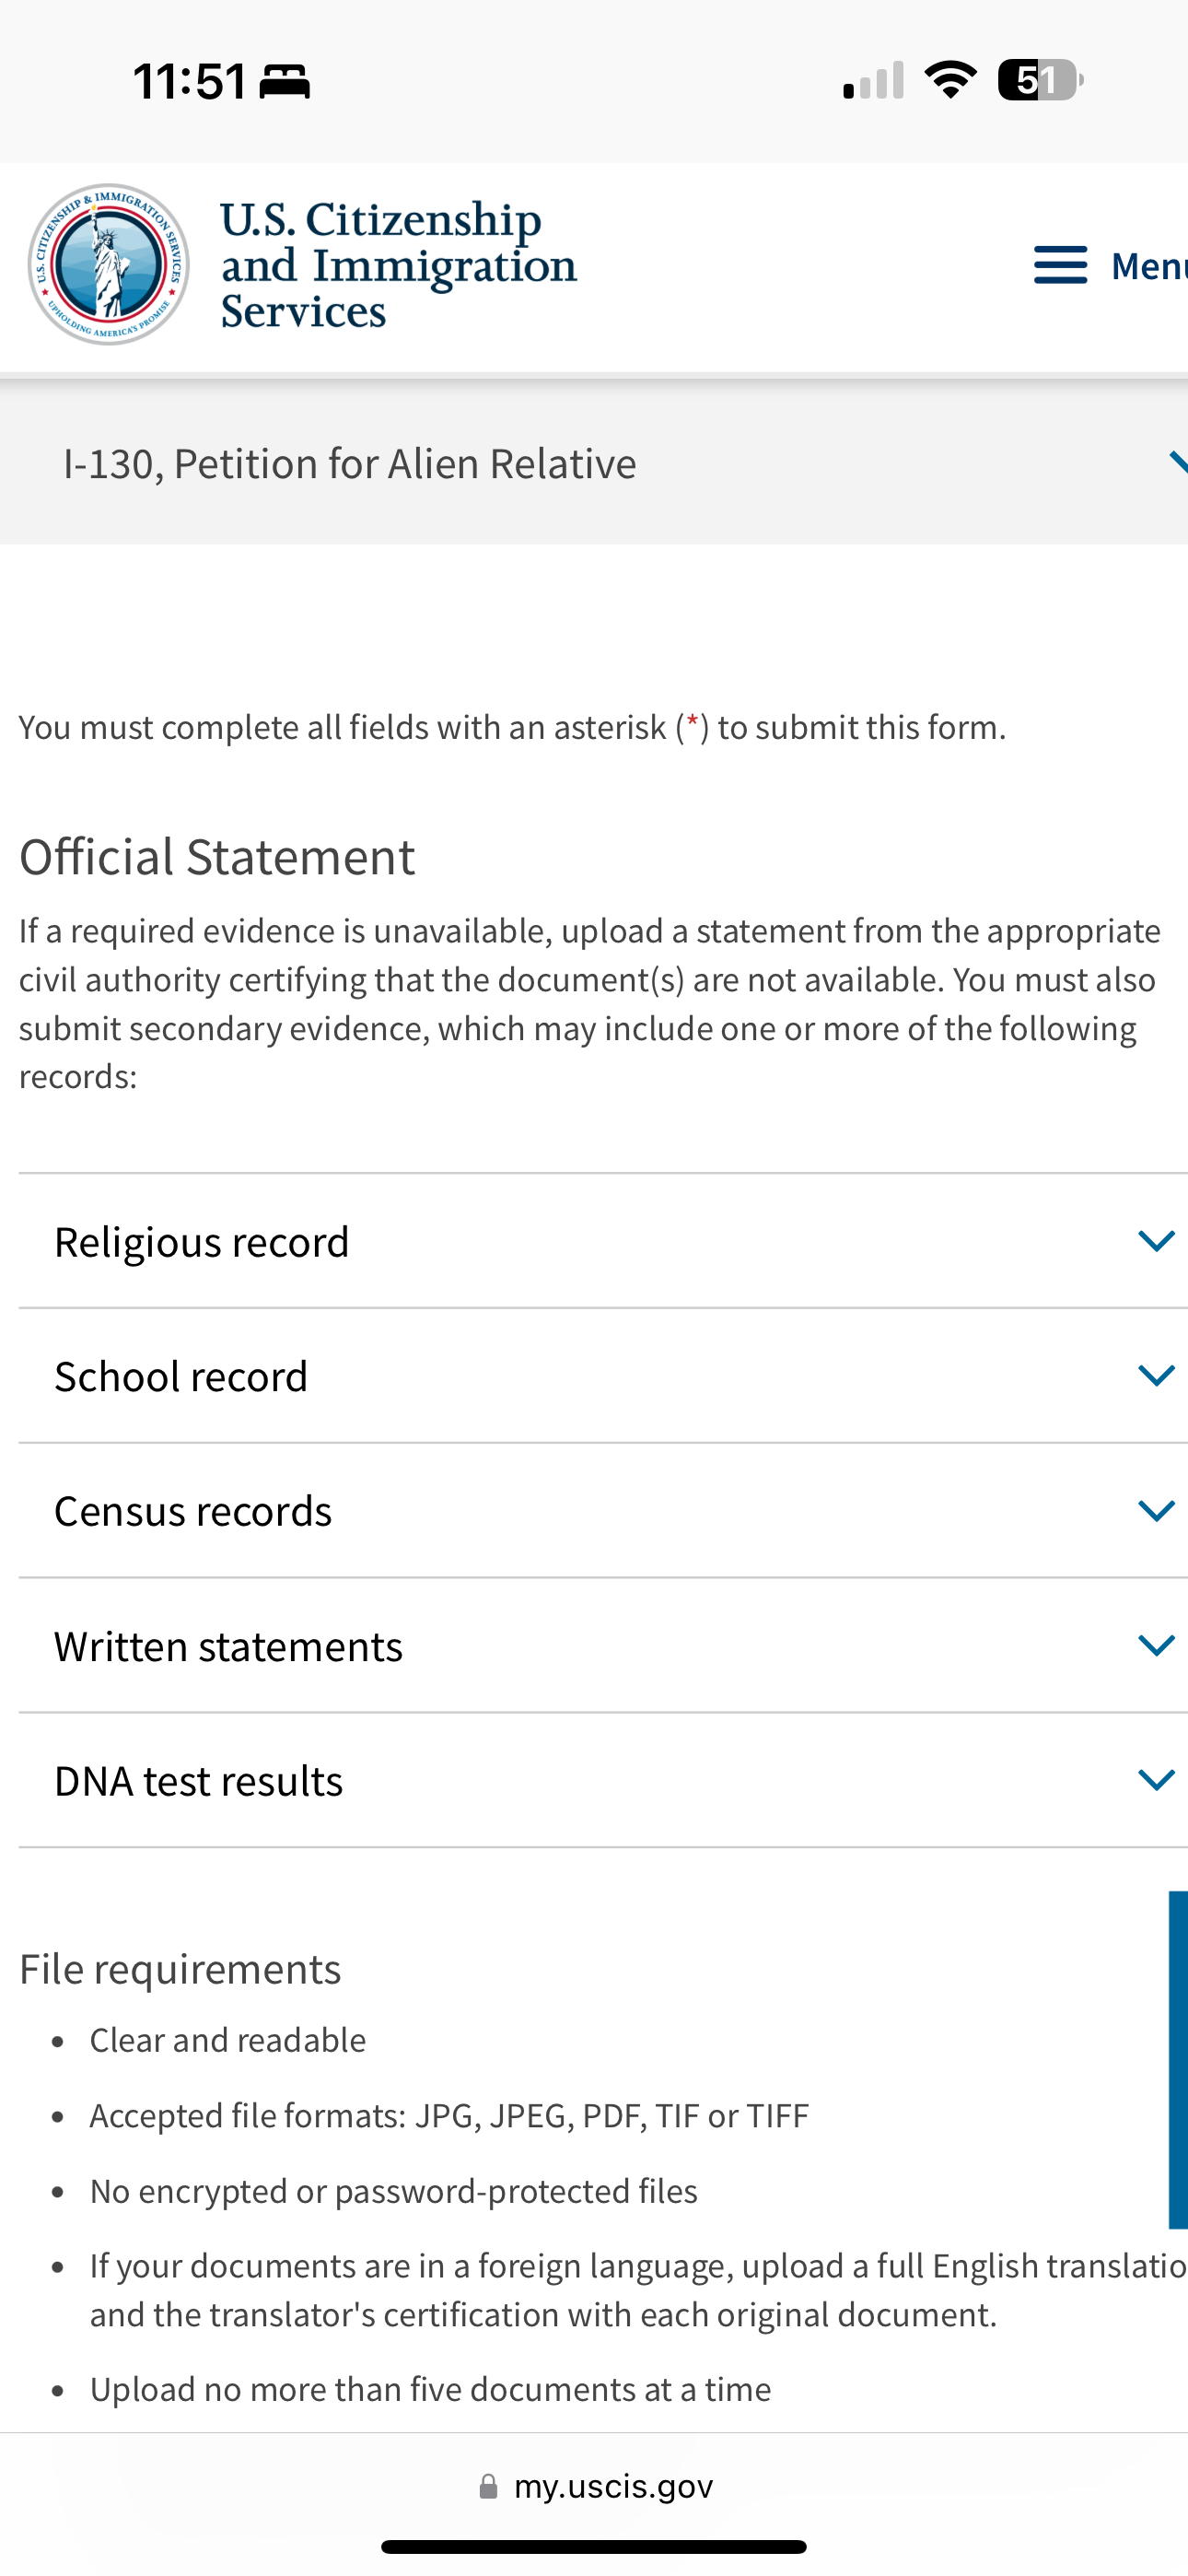Tap the padlock icon beside my.uscis.gov

tap(488, 2487)
